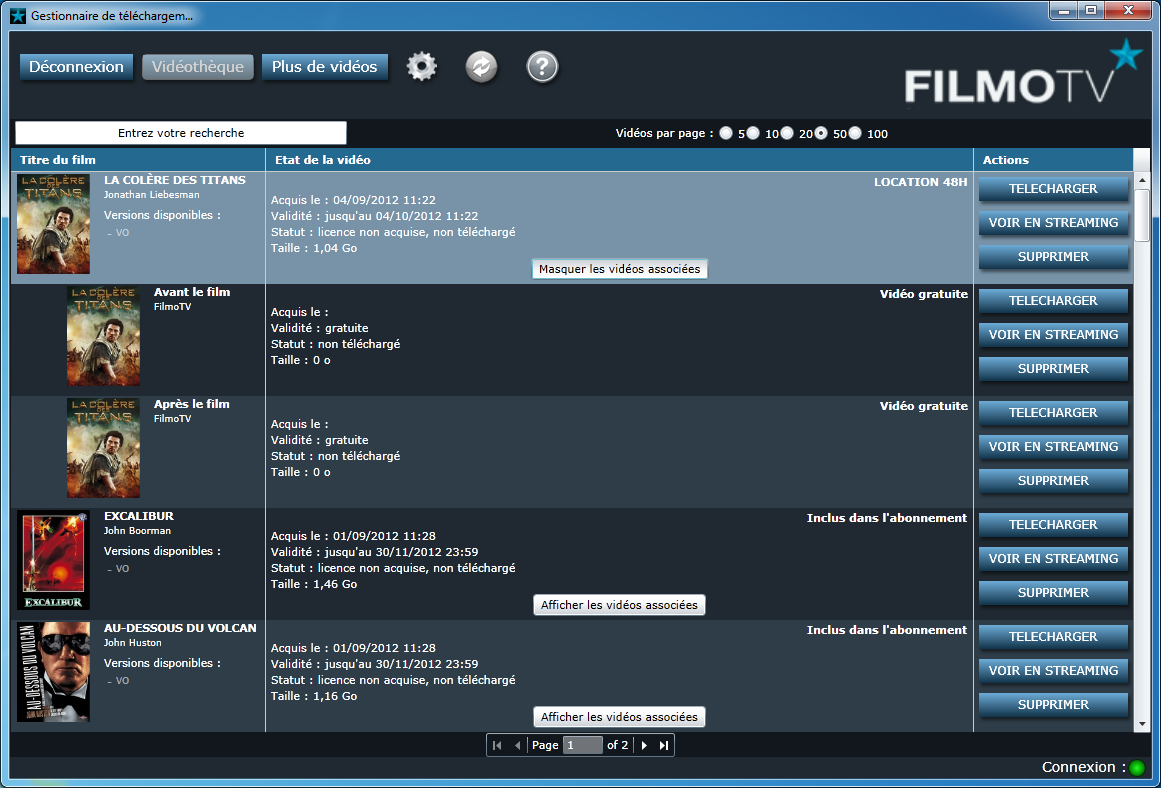The image size is (1161, 788).
Task: Select 5 videos per page
Action: (726, 133)
